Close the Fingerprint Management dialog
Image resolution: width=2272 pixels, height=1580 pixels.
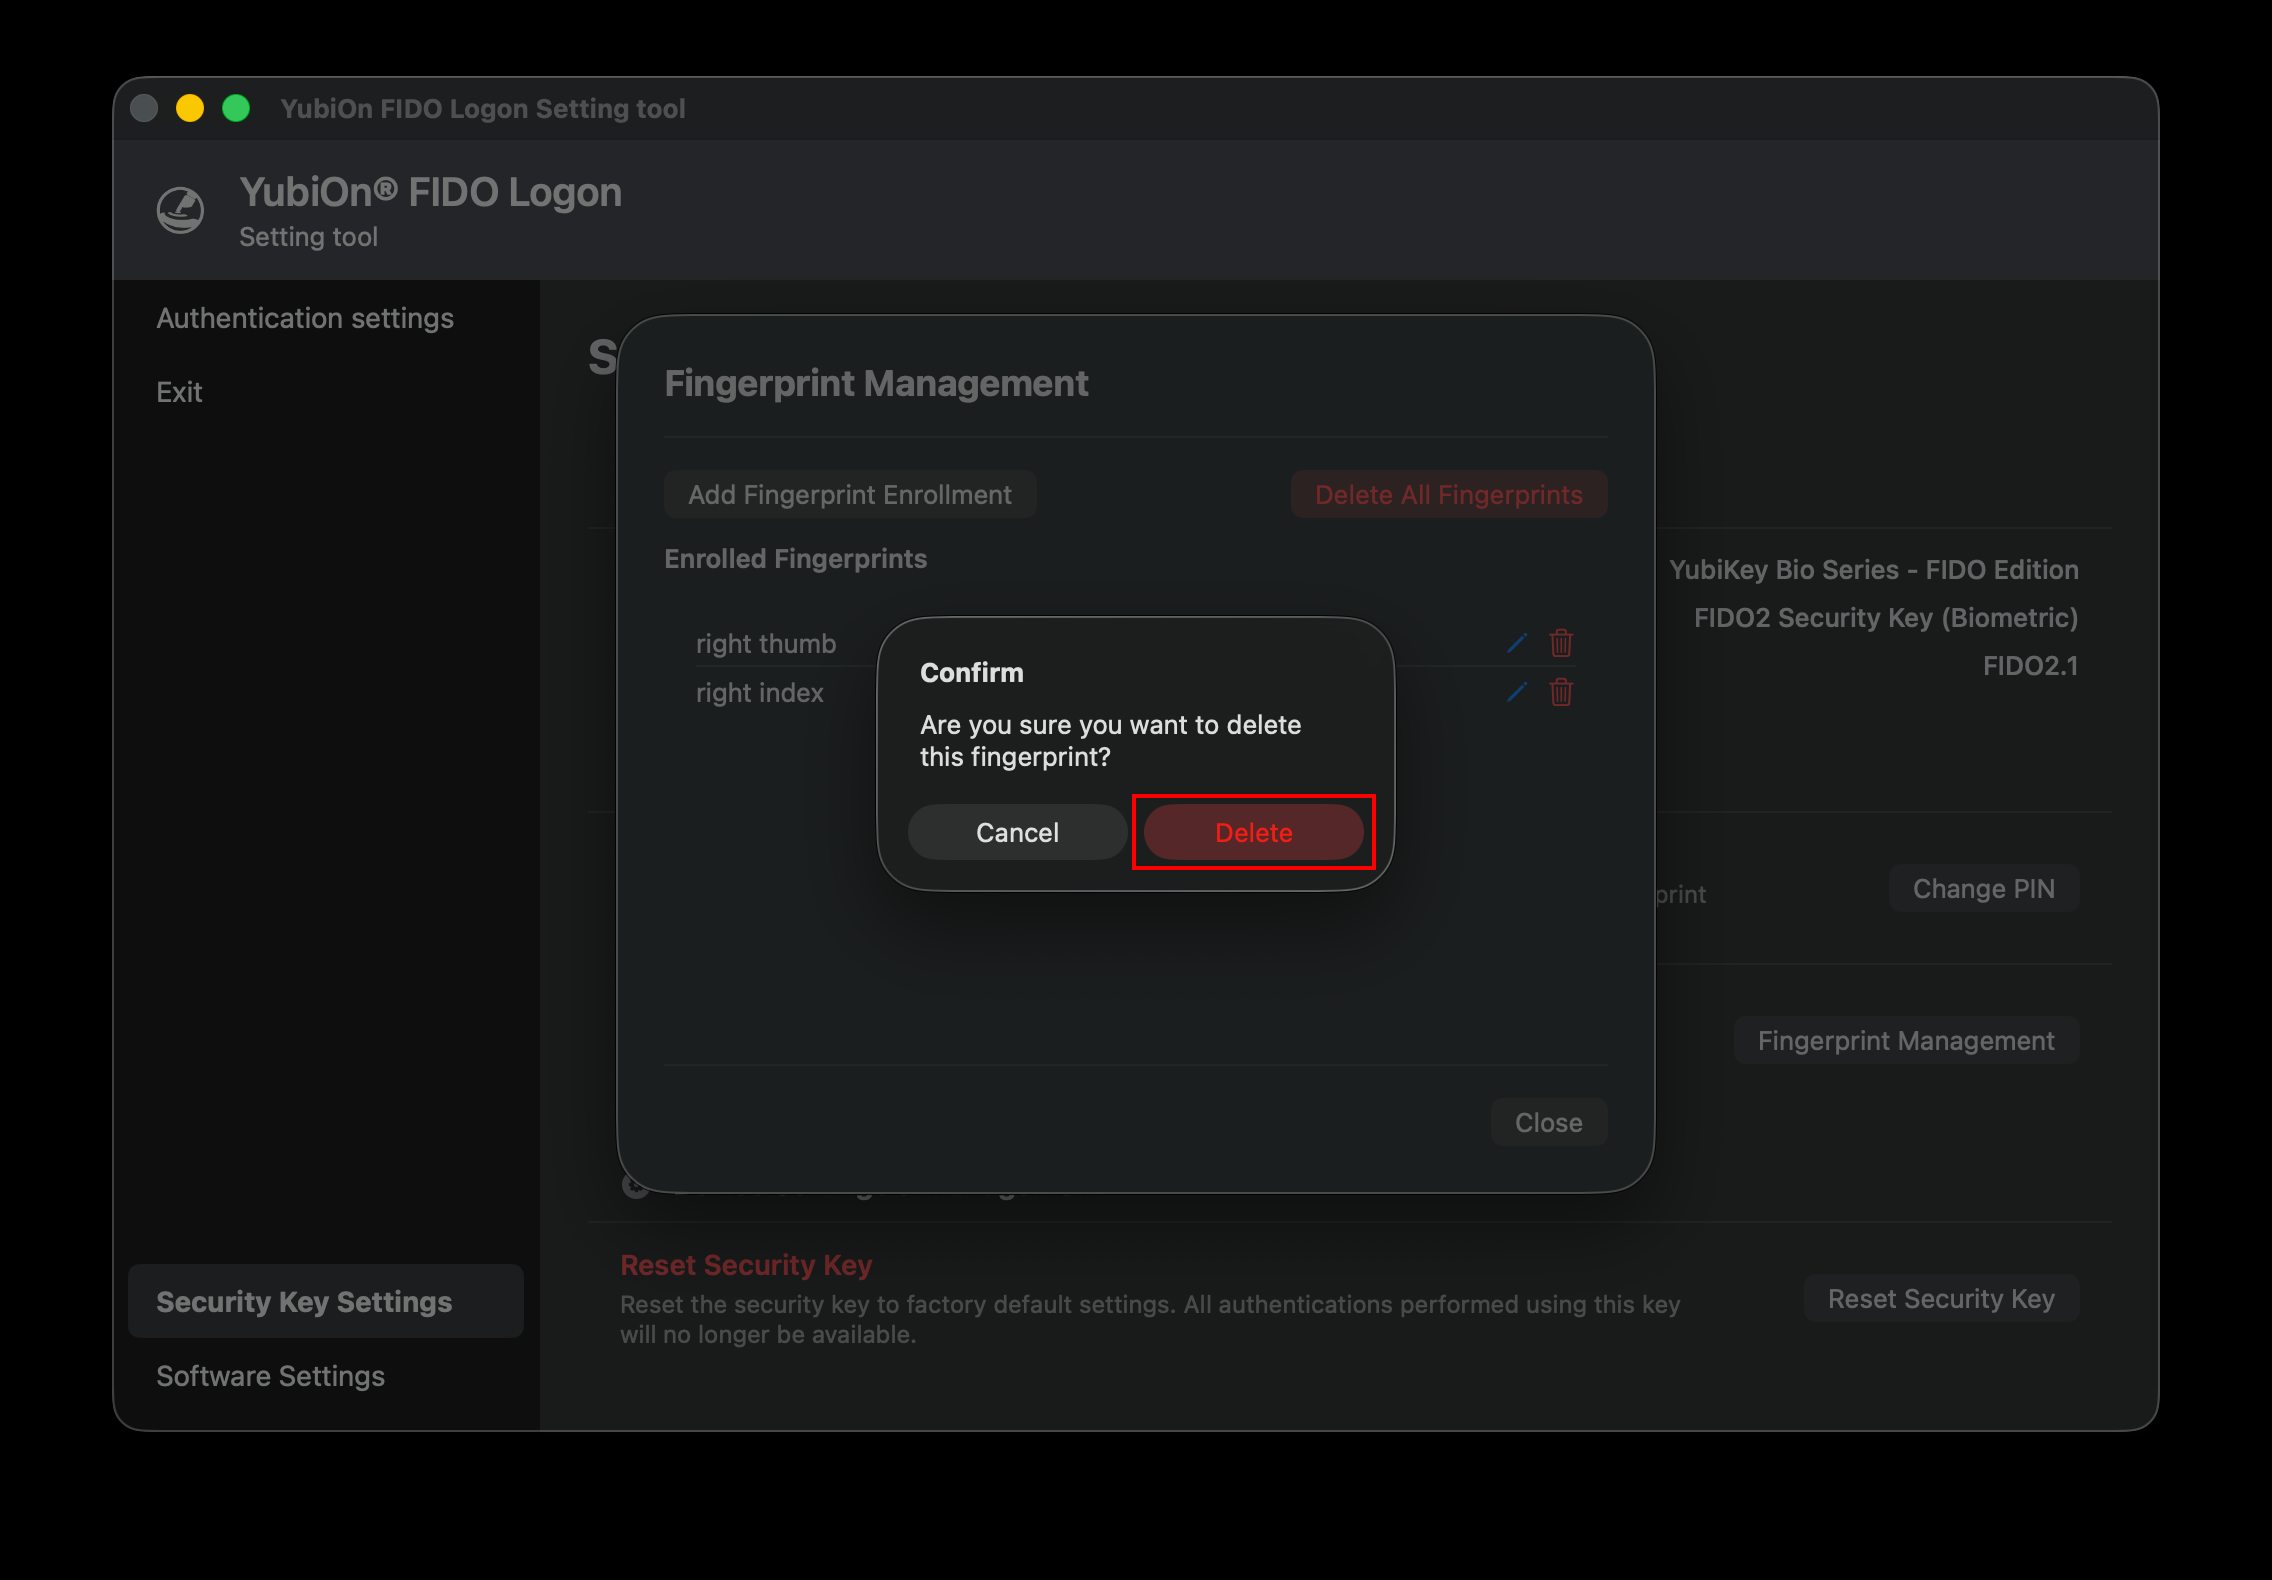(1548, 1122)
